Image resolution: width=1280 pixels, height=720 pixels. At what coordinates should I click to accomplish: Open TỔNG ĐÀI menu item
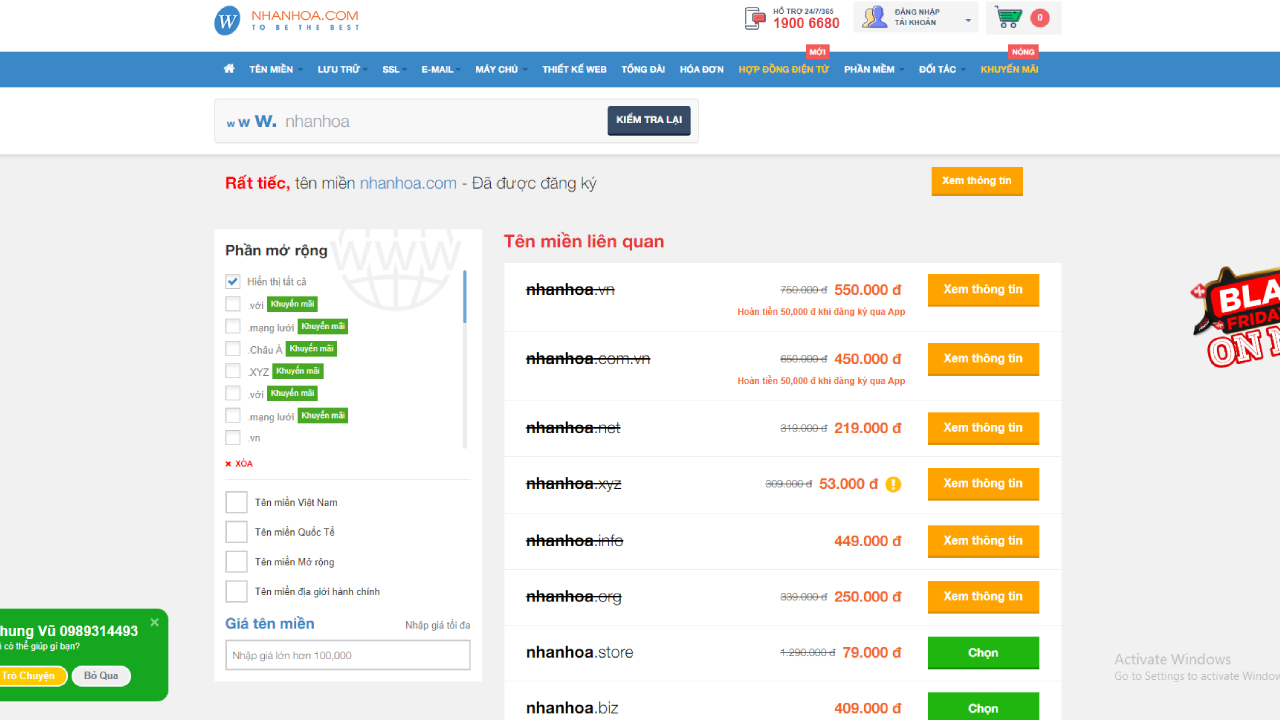643,69
